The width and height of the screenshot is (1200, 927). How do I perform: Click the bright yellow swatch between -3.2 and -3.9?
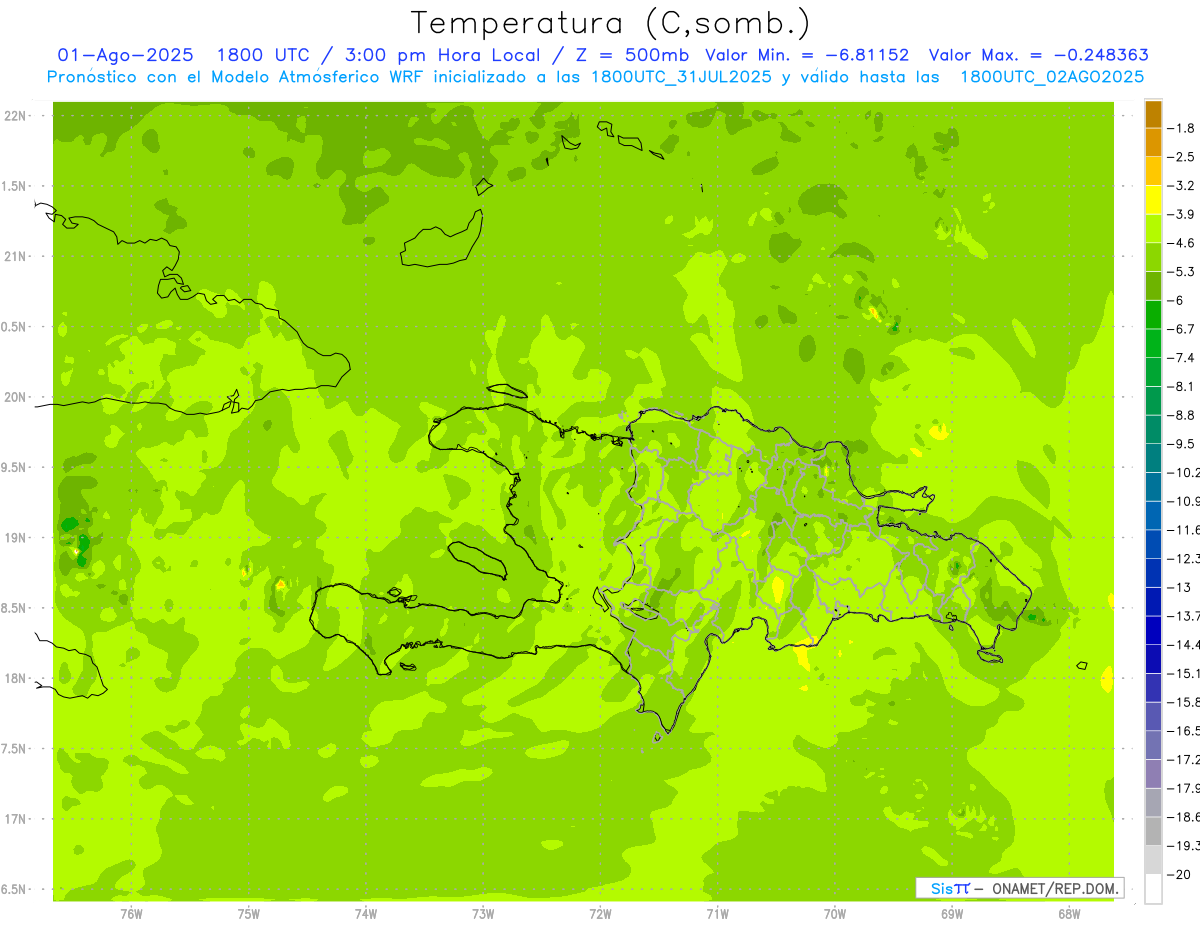tap(1153, 200)
